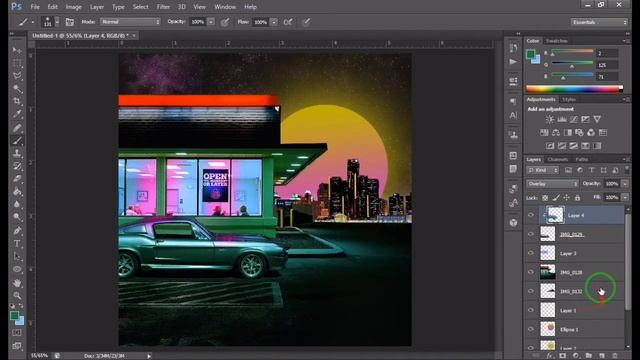Switch to the Channels tab
Image resolution: width=640 pixels, height=360 pixels.
click(558, 159)
